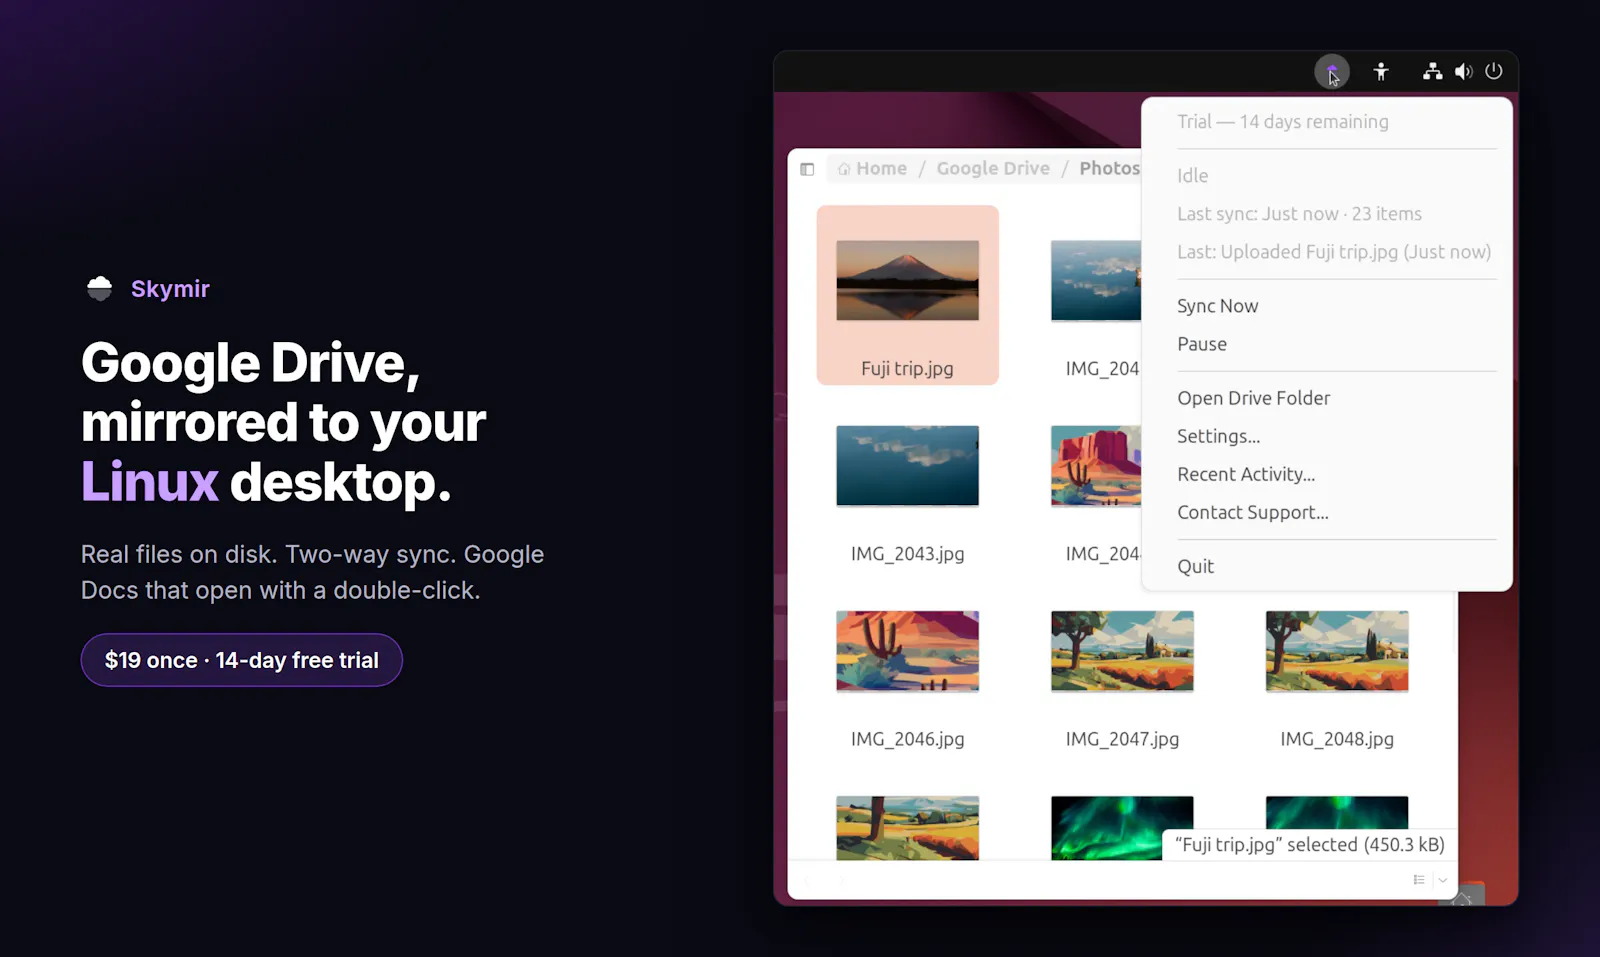1600x957 pixels.
Task: Click the volume speaker icon
Action: (x=1464, y=71)
